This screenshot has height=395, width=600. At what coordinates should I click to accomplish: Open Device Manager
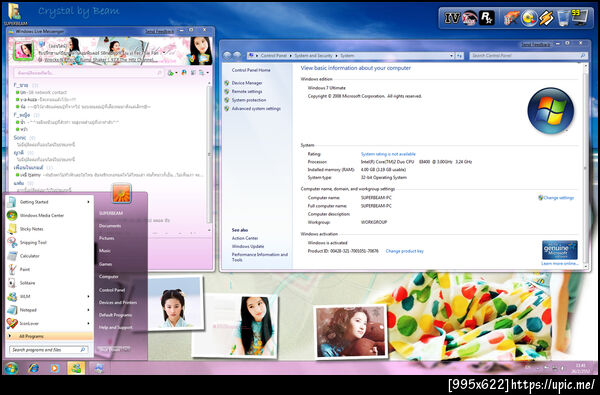[x=247, y=83]
